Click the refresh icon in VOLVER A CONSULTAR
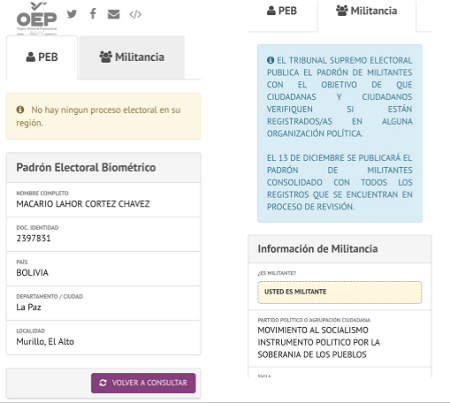 pyautogui.click(x=103, y=383)
